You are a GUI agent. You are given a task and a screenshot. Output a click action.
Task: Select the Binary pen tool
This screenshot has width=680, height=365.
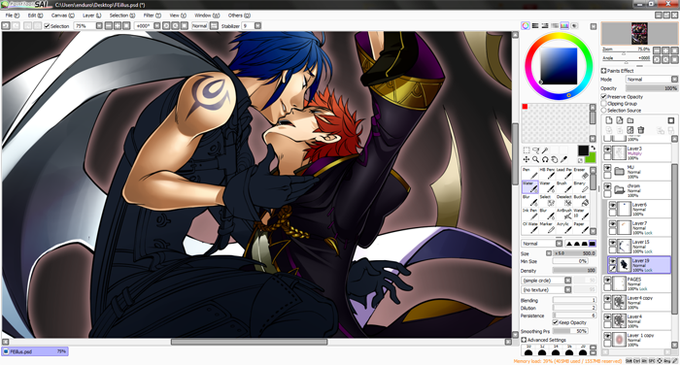coord(581,187)
